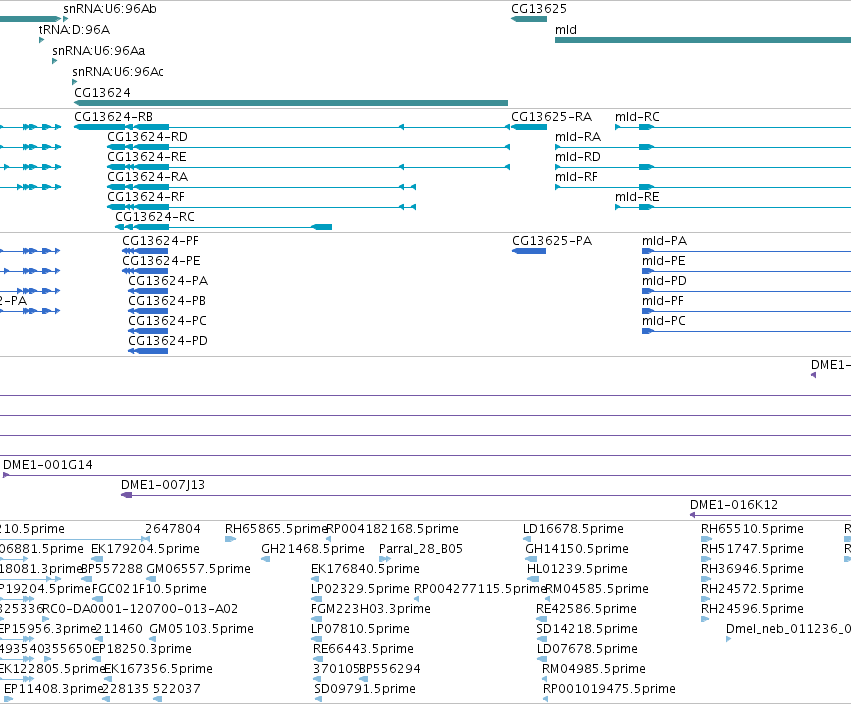Open EST RP001019475.5prime

(x=609, y=689)
